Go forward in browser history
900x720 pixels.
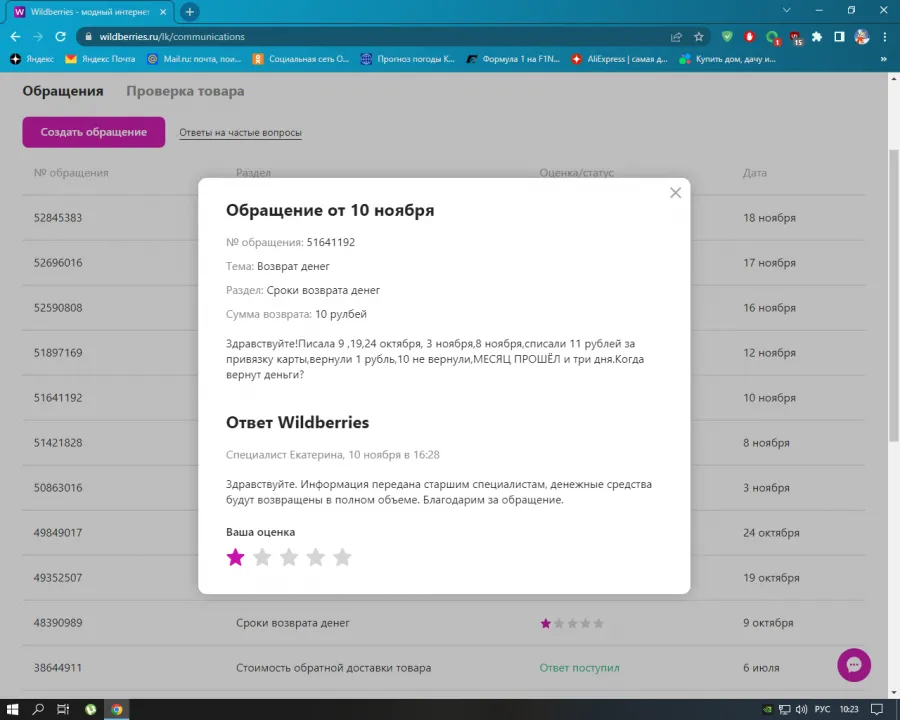click(38, 37)
